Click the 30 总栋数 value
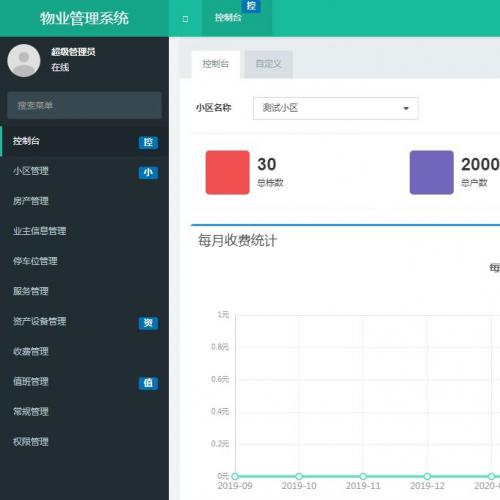Image resolution: width=500 pixels, height=500 pixels. point(267,164)
